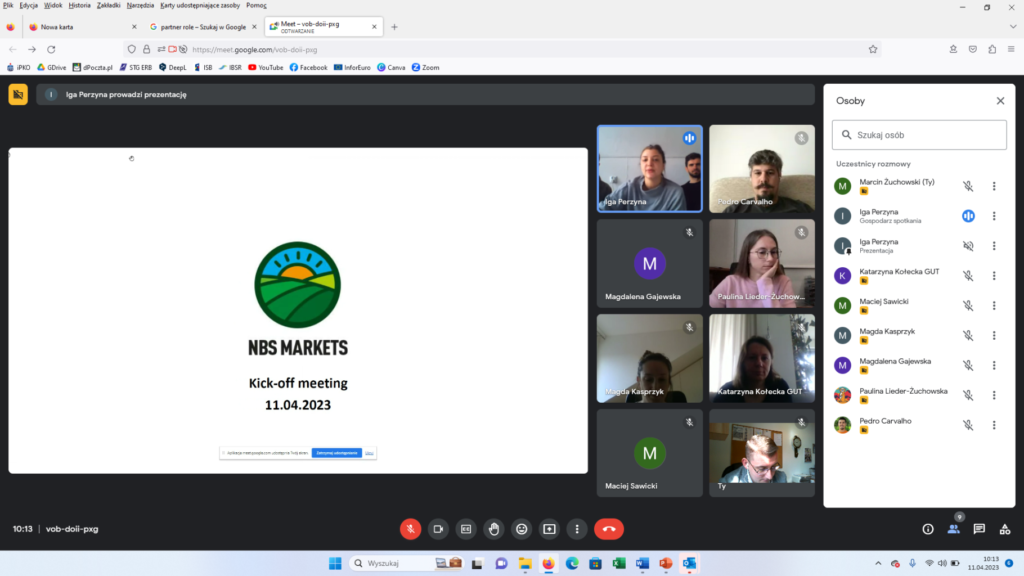Viewport: 1024px width, 576px height.
Task: Select Pedro Carvalho video tile
Action: (x=761, y=168)
